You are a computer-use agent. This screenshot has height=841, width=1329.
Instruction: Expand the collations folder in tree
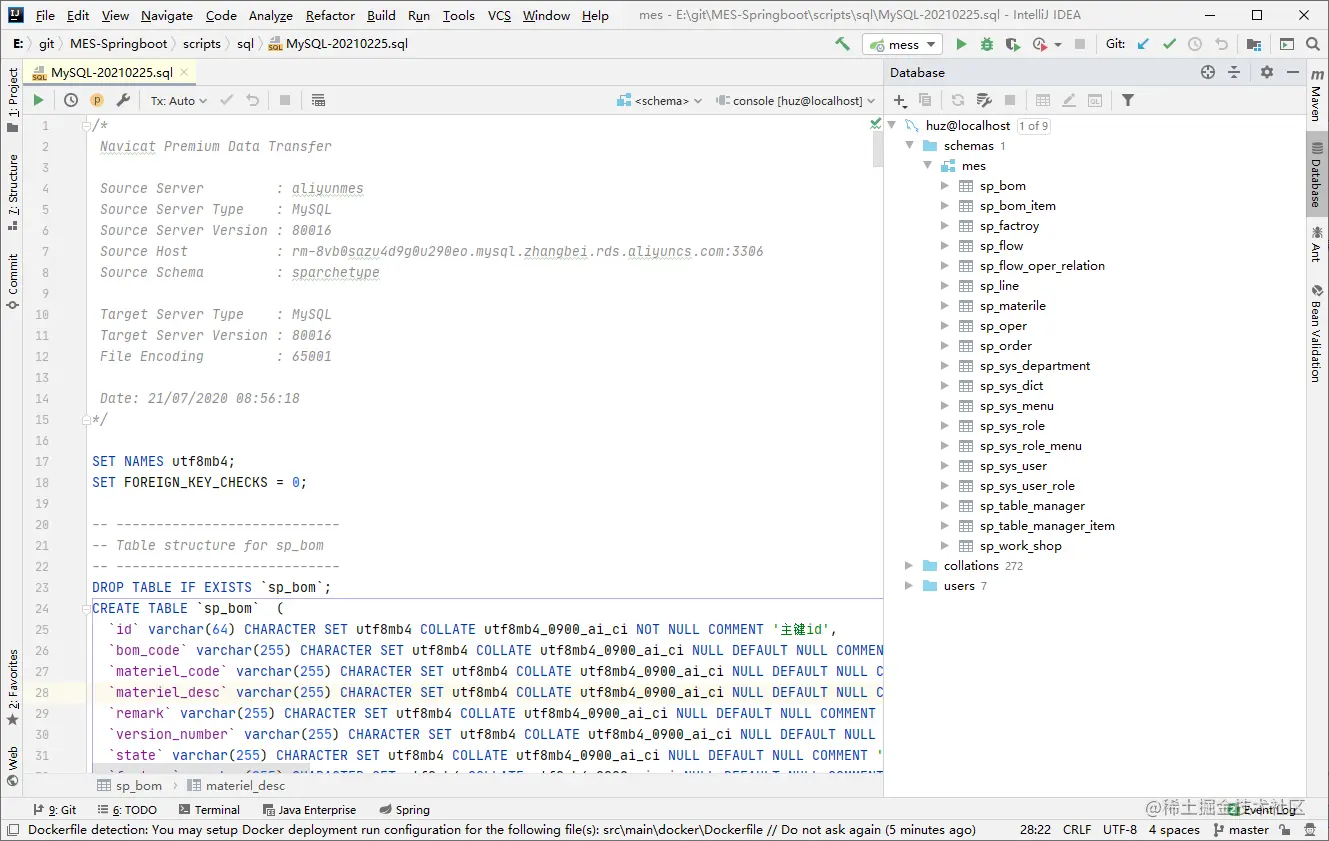pos(909,566)
